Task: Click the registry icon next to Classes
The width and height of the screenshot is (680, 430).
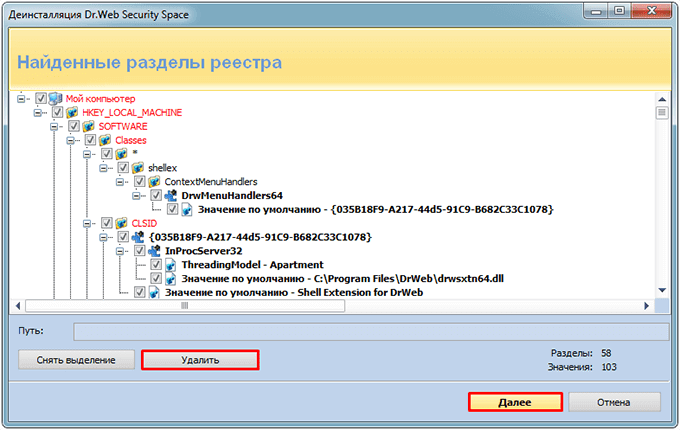Action: tap(105, 140)
